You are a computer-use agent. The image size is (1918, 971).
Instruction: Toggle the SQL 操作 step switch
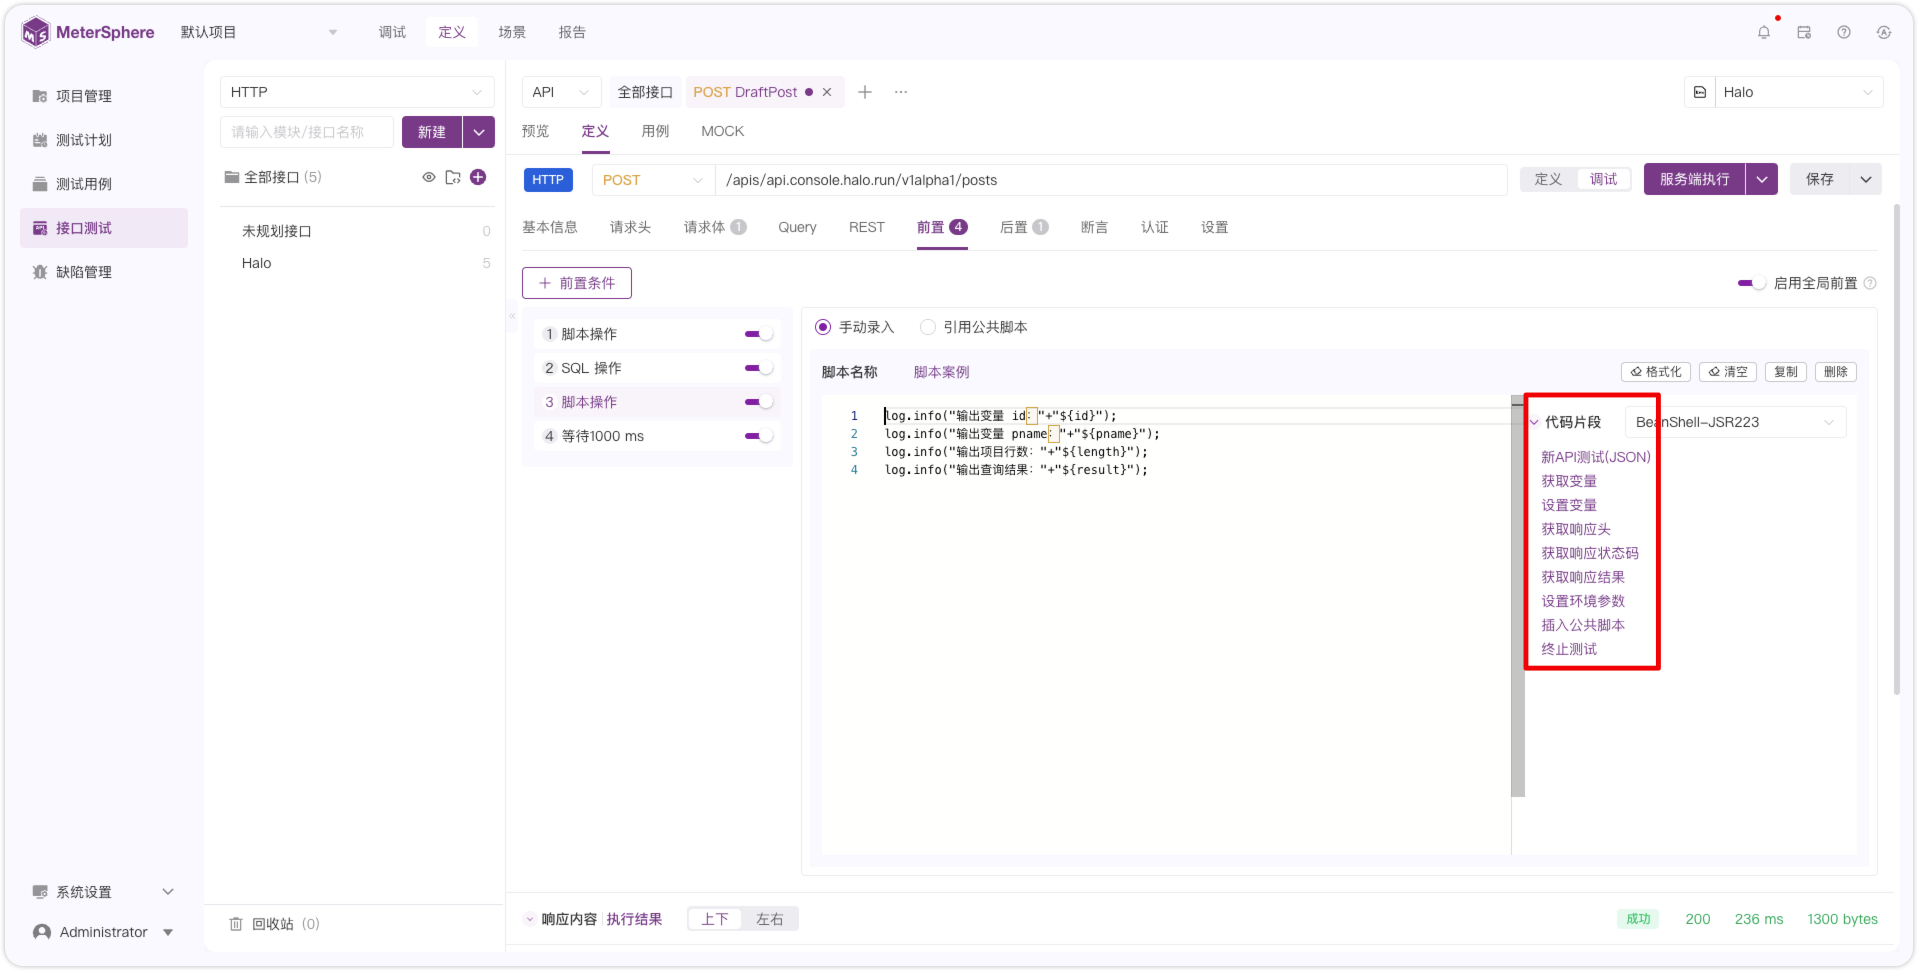click(x=759, y=368)
